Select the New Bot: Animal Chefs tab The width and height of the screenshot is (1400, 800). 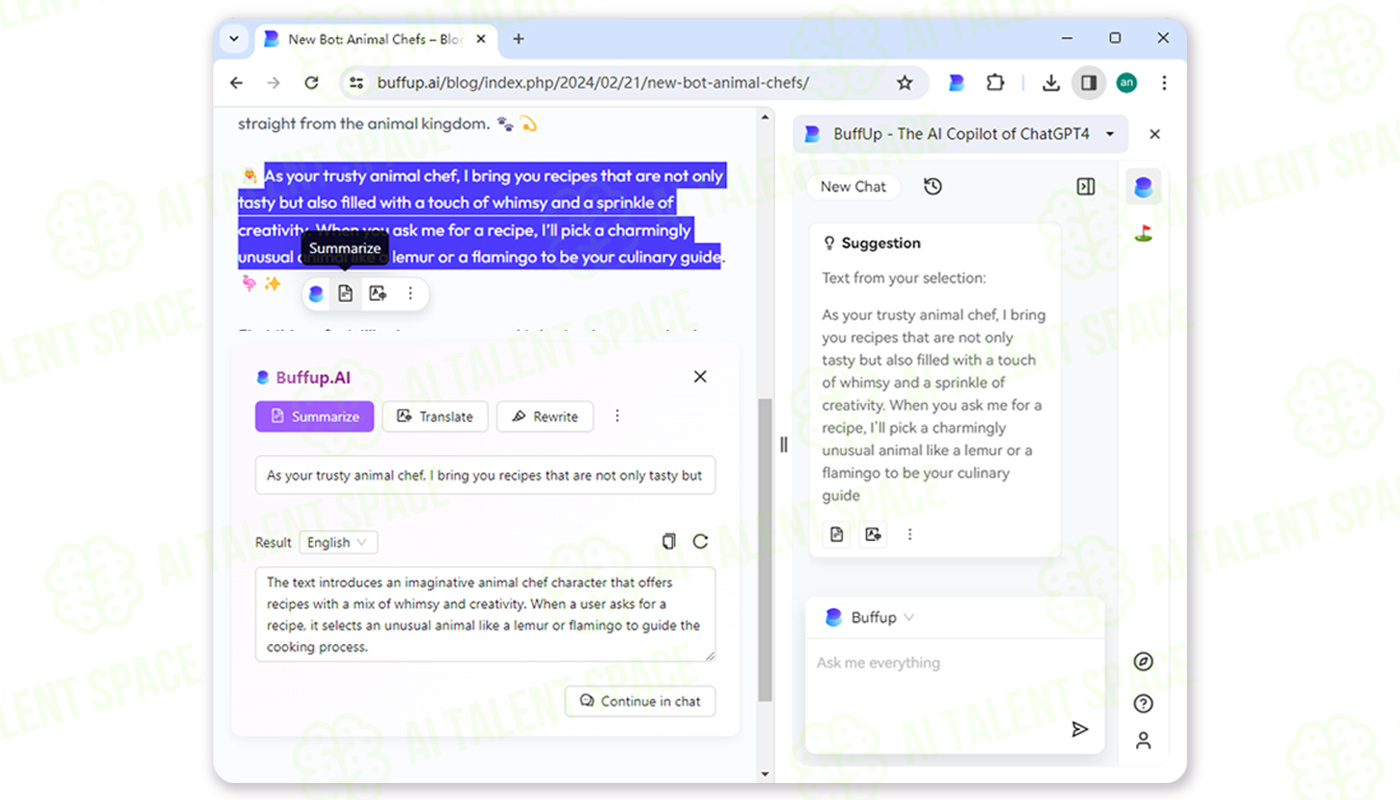click(x=377, y=39)
